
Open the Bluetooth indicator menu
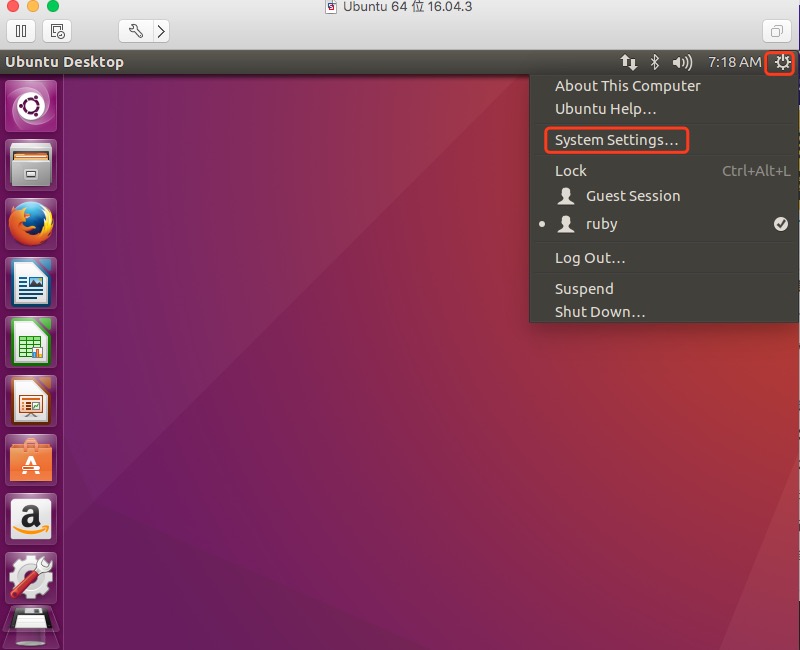(x=655, y=62)
